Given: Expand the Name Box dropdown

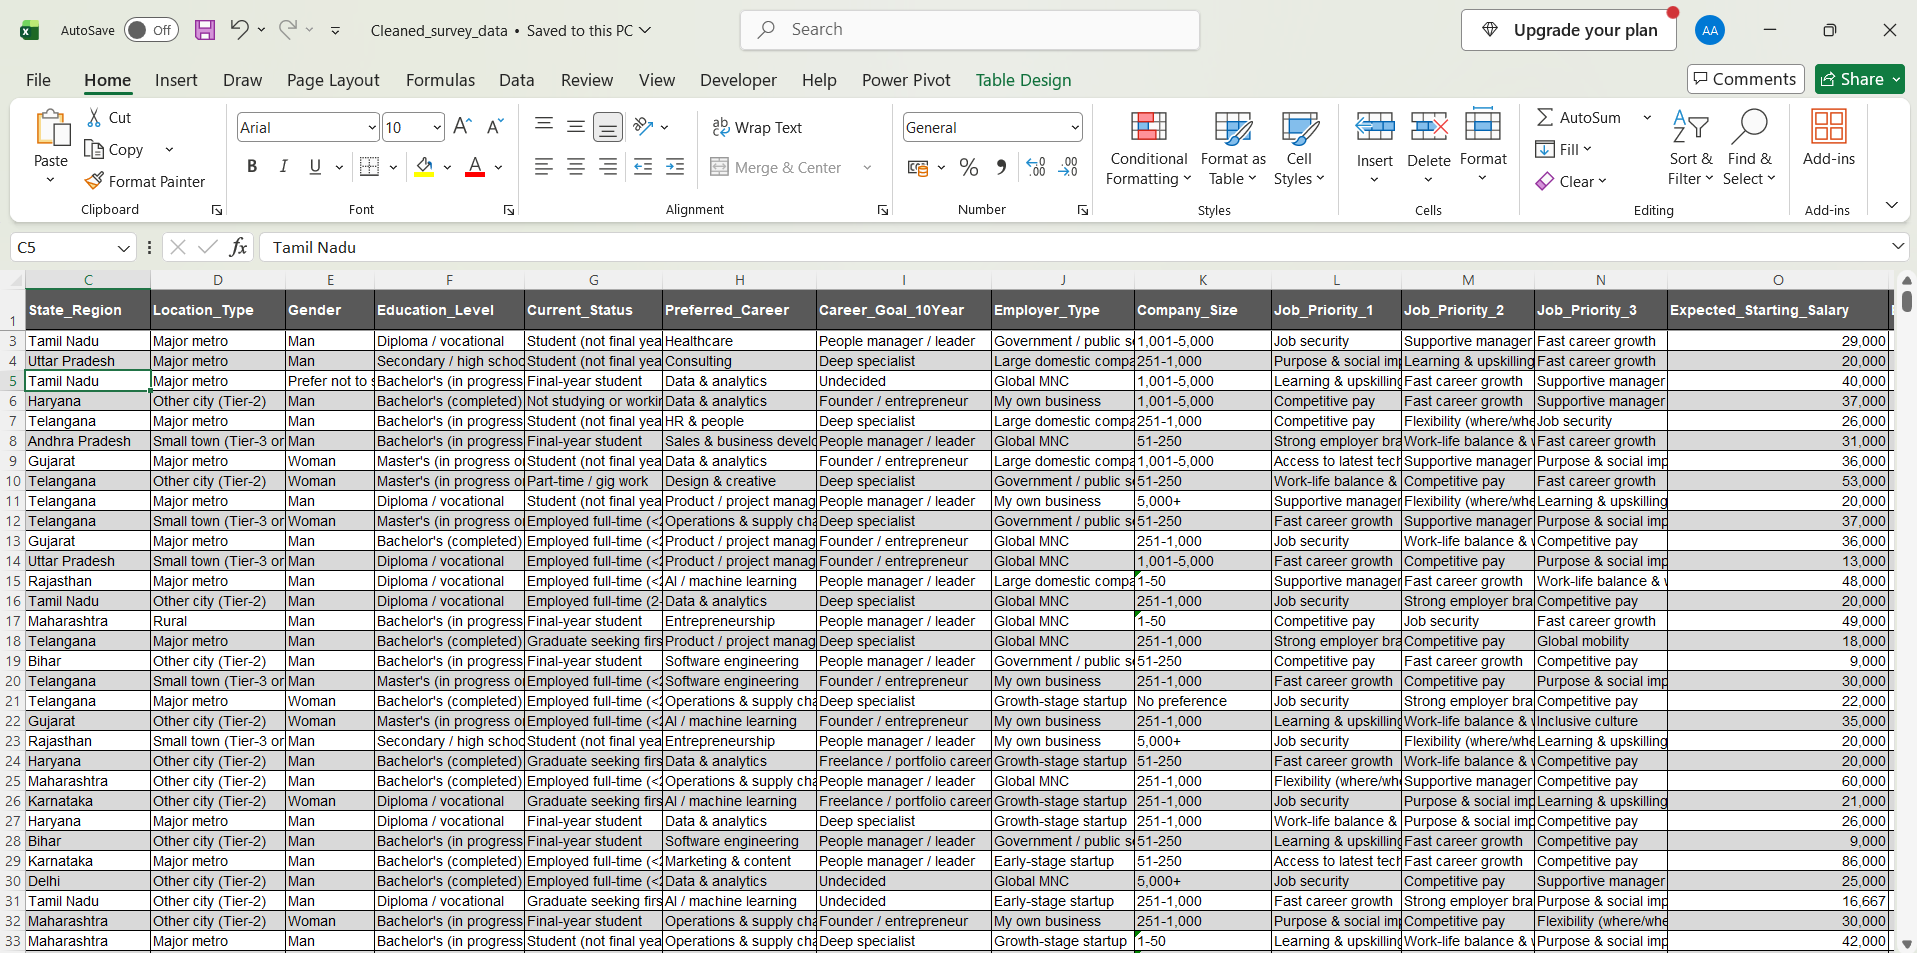Looking at the screenshot, I should pyautogui.click(x=123, y=248).
